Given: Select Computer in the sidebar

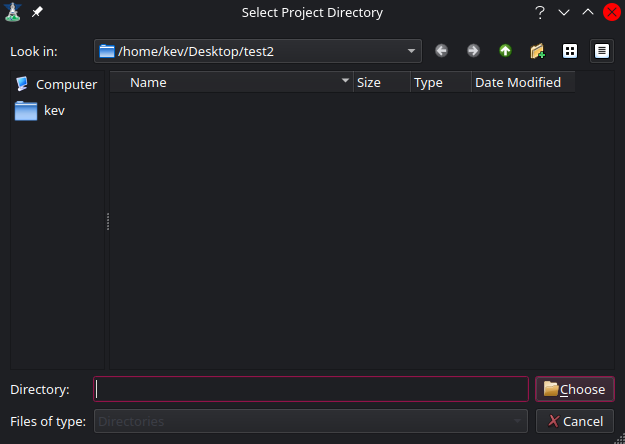Looking at the screenshot, I should pyautogui.click(x=57, y=84).
